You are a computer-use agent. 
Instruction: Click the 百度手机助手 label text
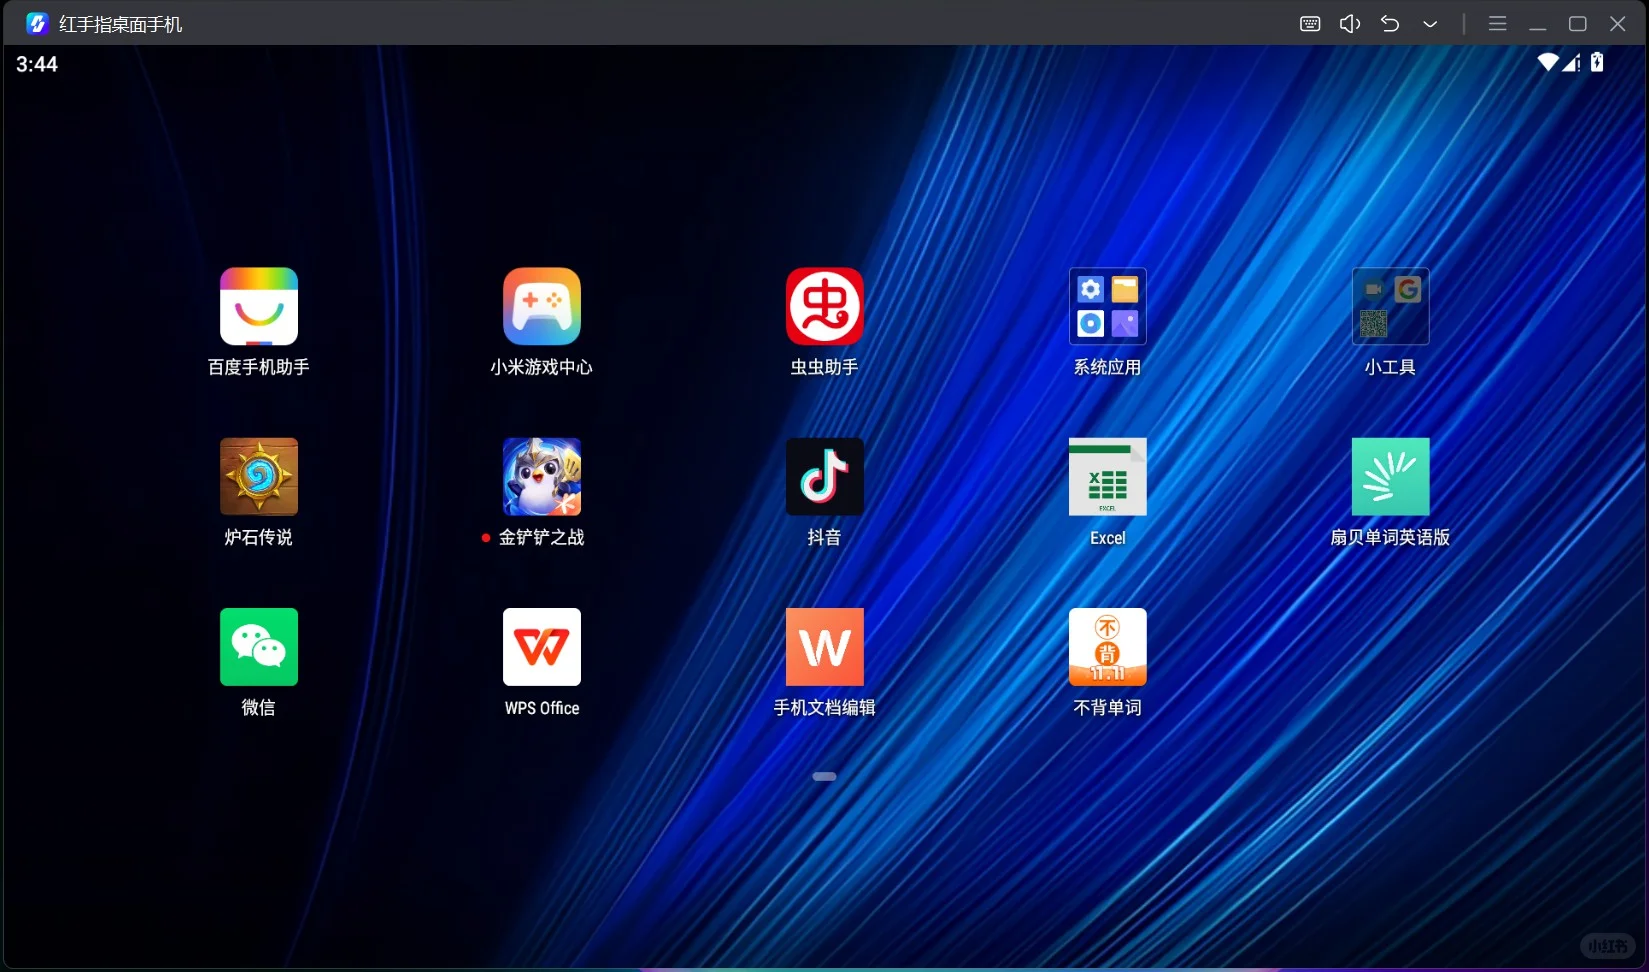259,367
